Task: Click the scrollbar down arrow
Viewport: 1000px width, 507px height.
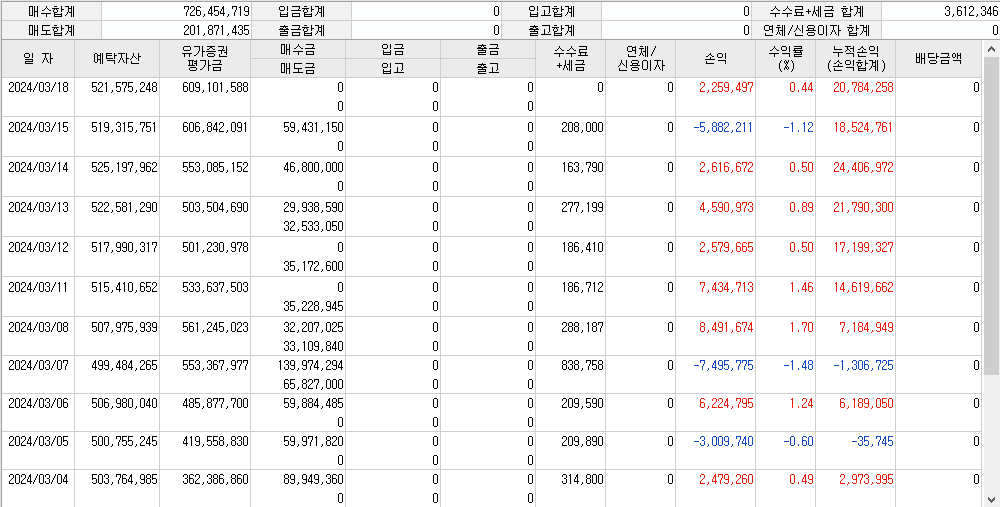Action: click(991, 499)
